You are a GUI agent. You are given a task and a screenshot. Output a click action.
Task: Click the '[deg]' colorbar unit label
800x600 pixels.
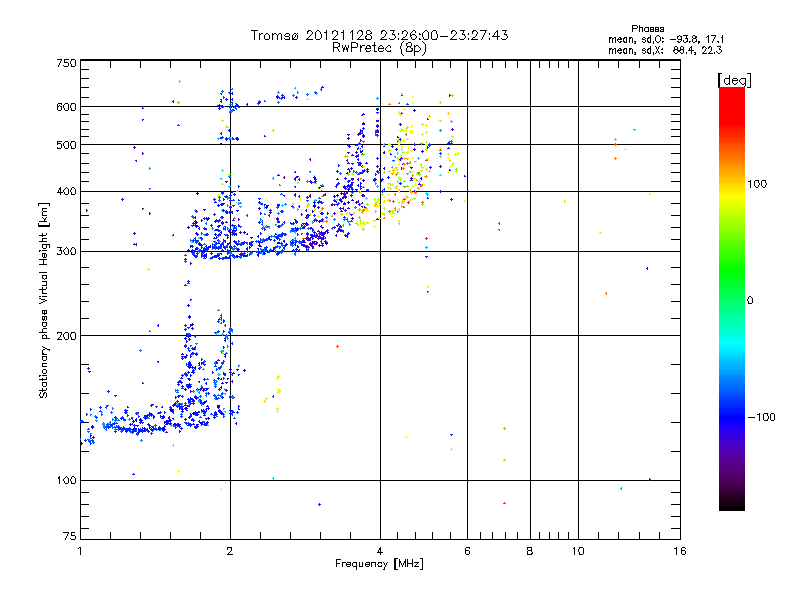point(734,80)
